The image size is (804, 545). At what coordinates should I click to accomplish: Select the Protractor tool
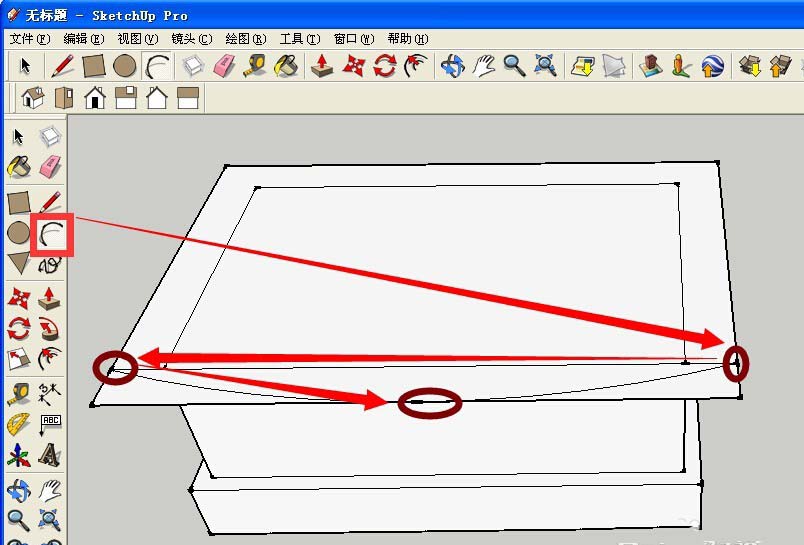(x=18, y=425)
